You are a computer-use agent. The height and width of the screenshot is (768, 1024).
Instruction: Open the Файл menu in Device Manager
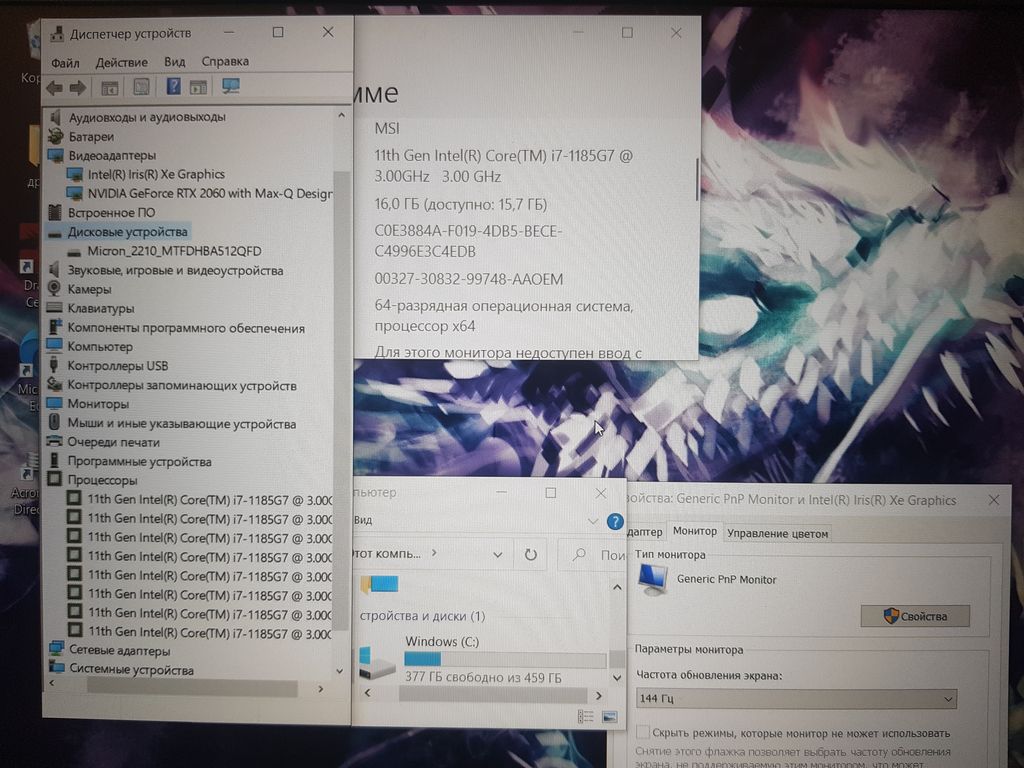click(x=65, y=63)
